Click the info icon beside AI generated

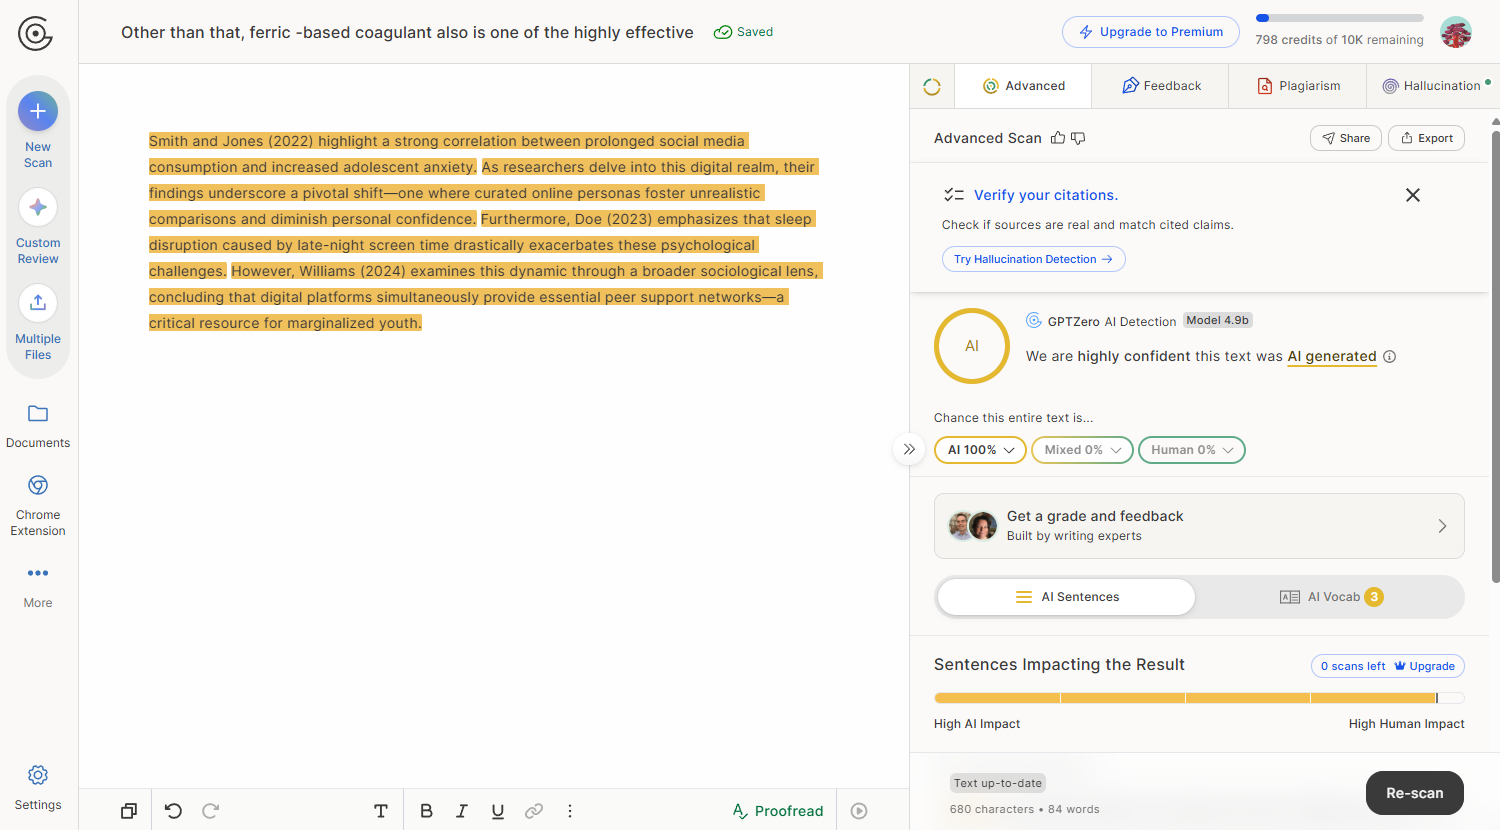click(x=1390, y=357)
